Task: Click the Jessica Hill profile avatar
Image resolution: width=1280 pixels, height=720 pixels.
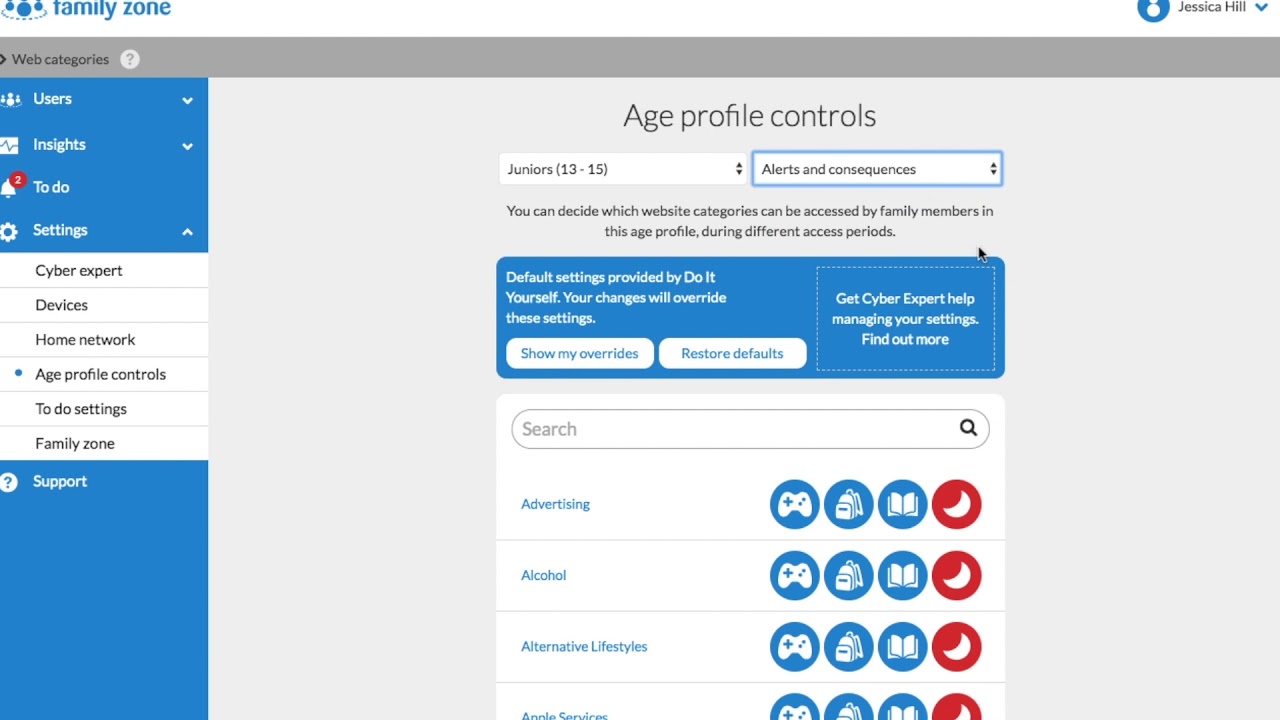Action: (1153, 8)
